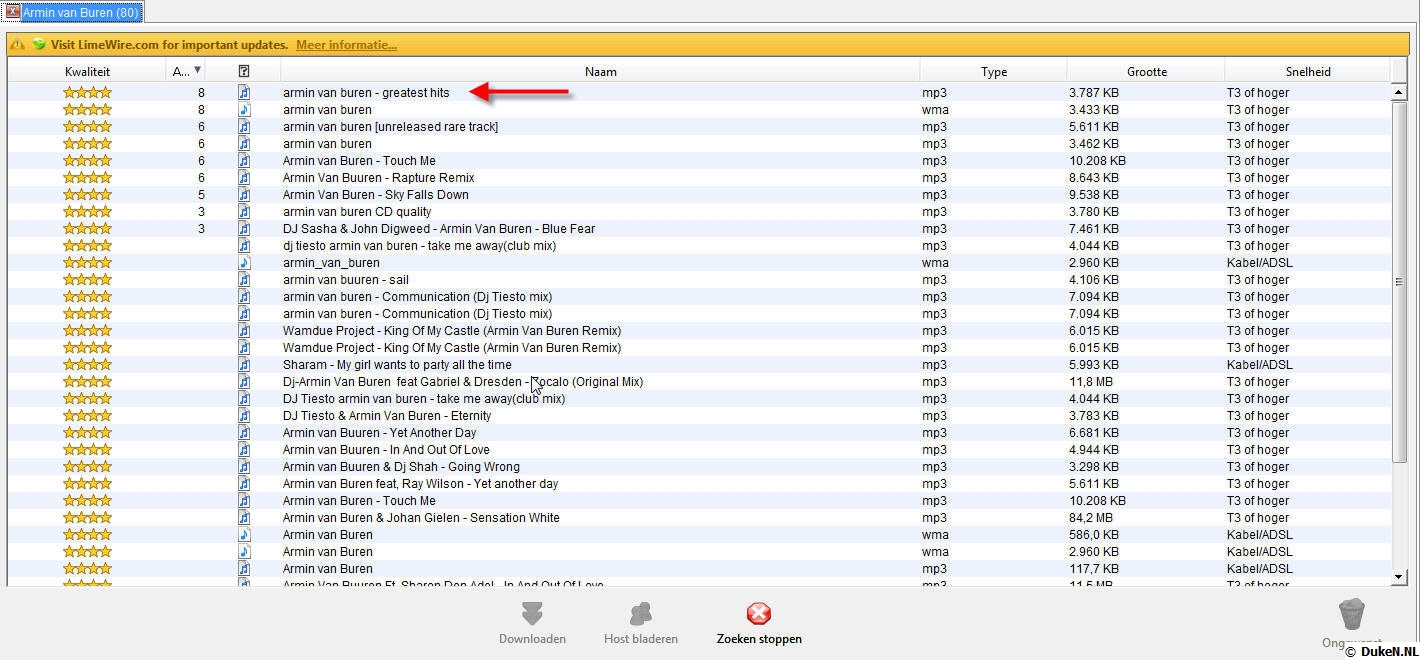1422x660 pixels.
Task: Click file icon of 'armin van buuren - sail'
Action: click(244, 279)
